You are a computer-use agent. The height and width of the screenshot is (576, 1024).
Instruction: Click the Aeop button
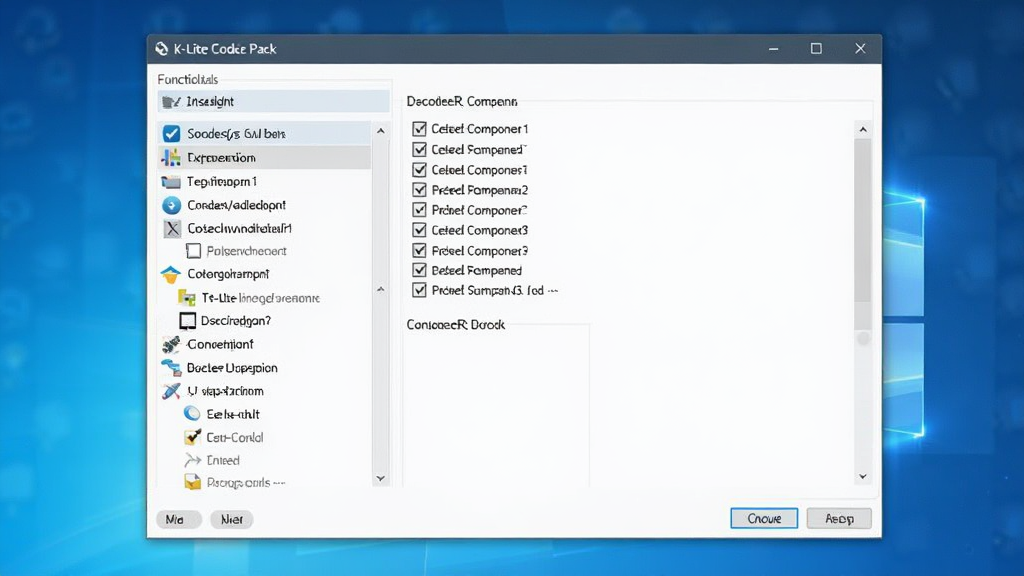click(839, 519)
